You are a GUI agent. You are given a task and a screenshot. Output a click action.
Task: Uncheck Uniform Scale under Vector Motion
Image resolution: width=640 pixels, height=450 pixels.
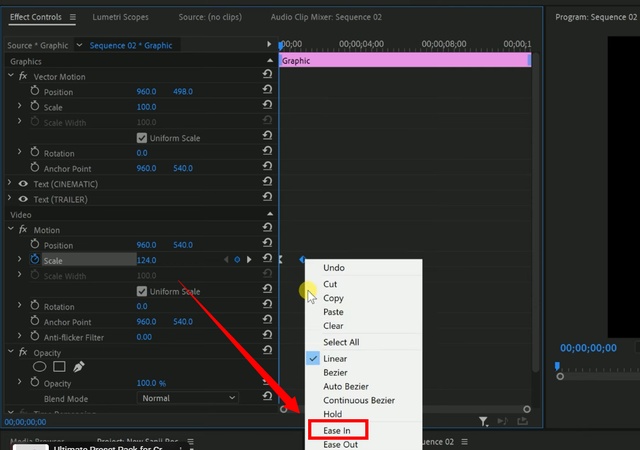point(141,138)
